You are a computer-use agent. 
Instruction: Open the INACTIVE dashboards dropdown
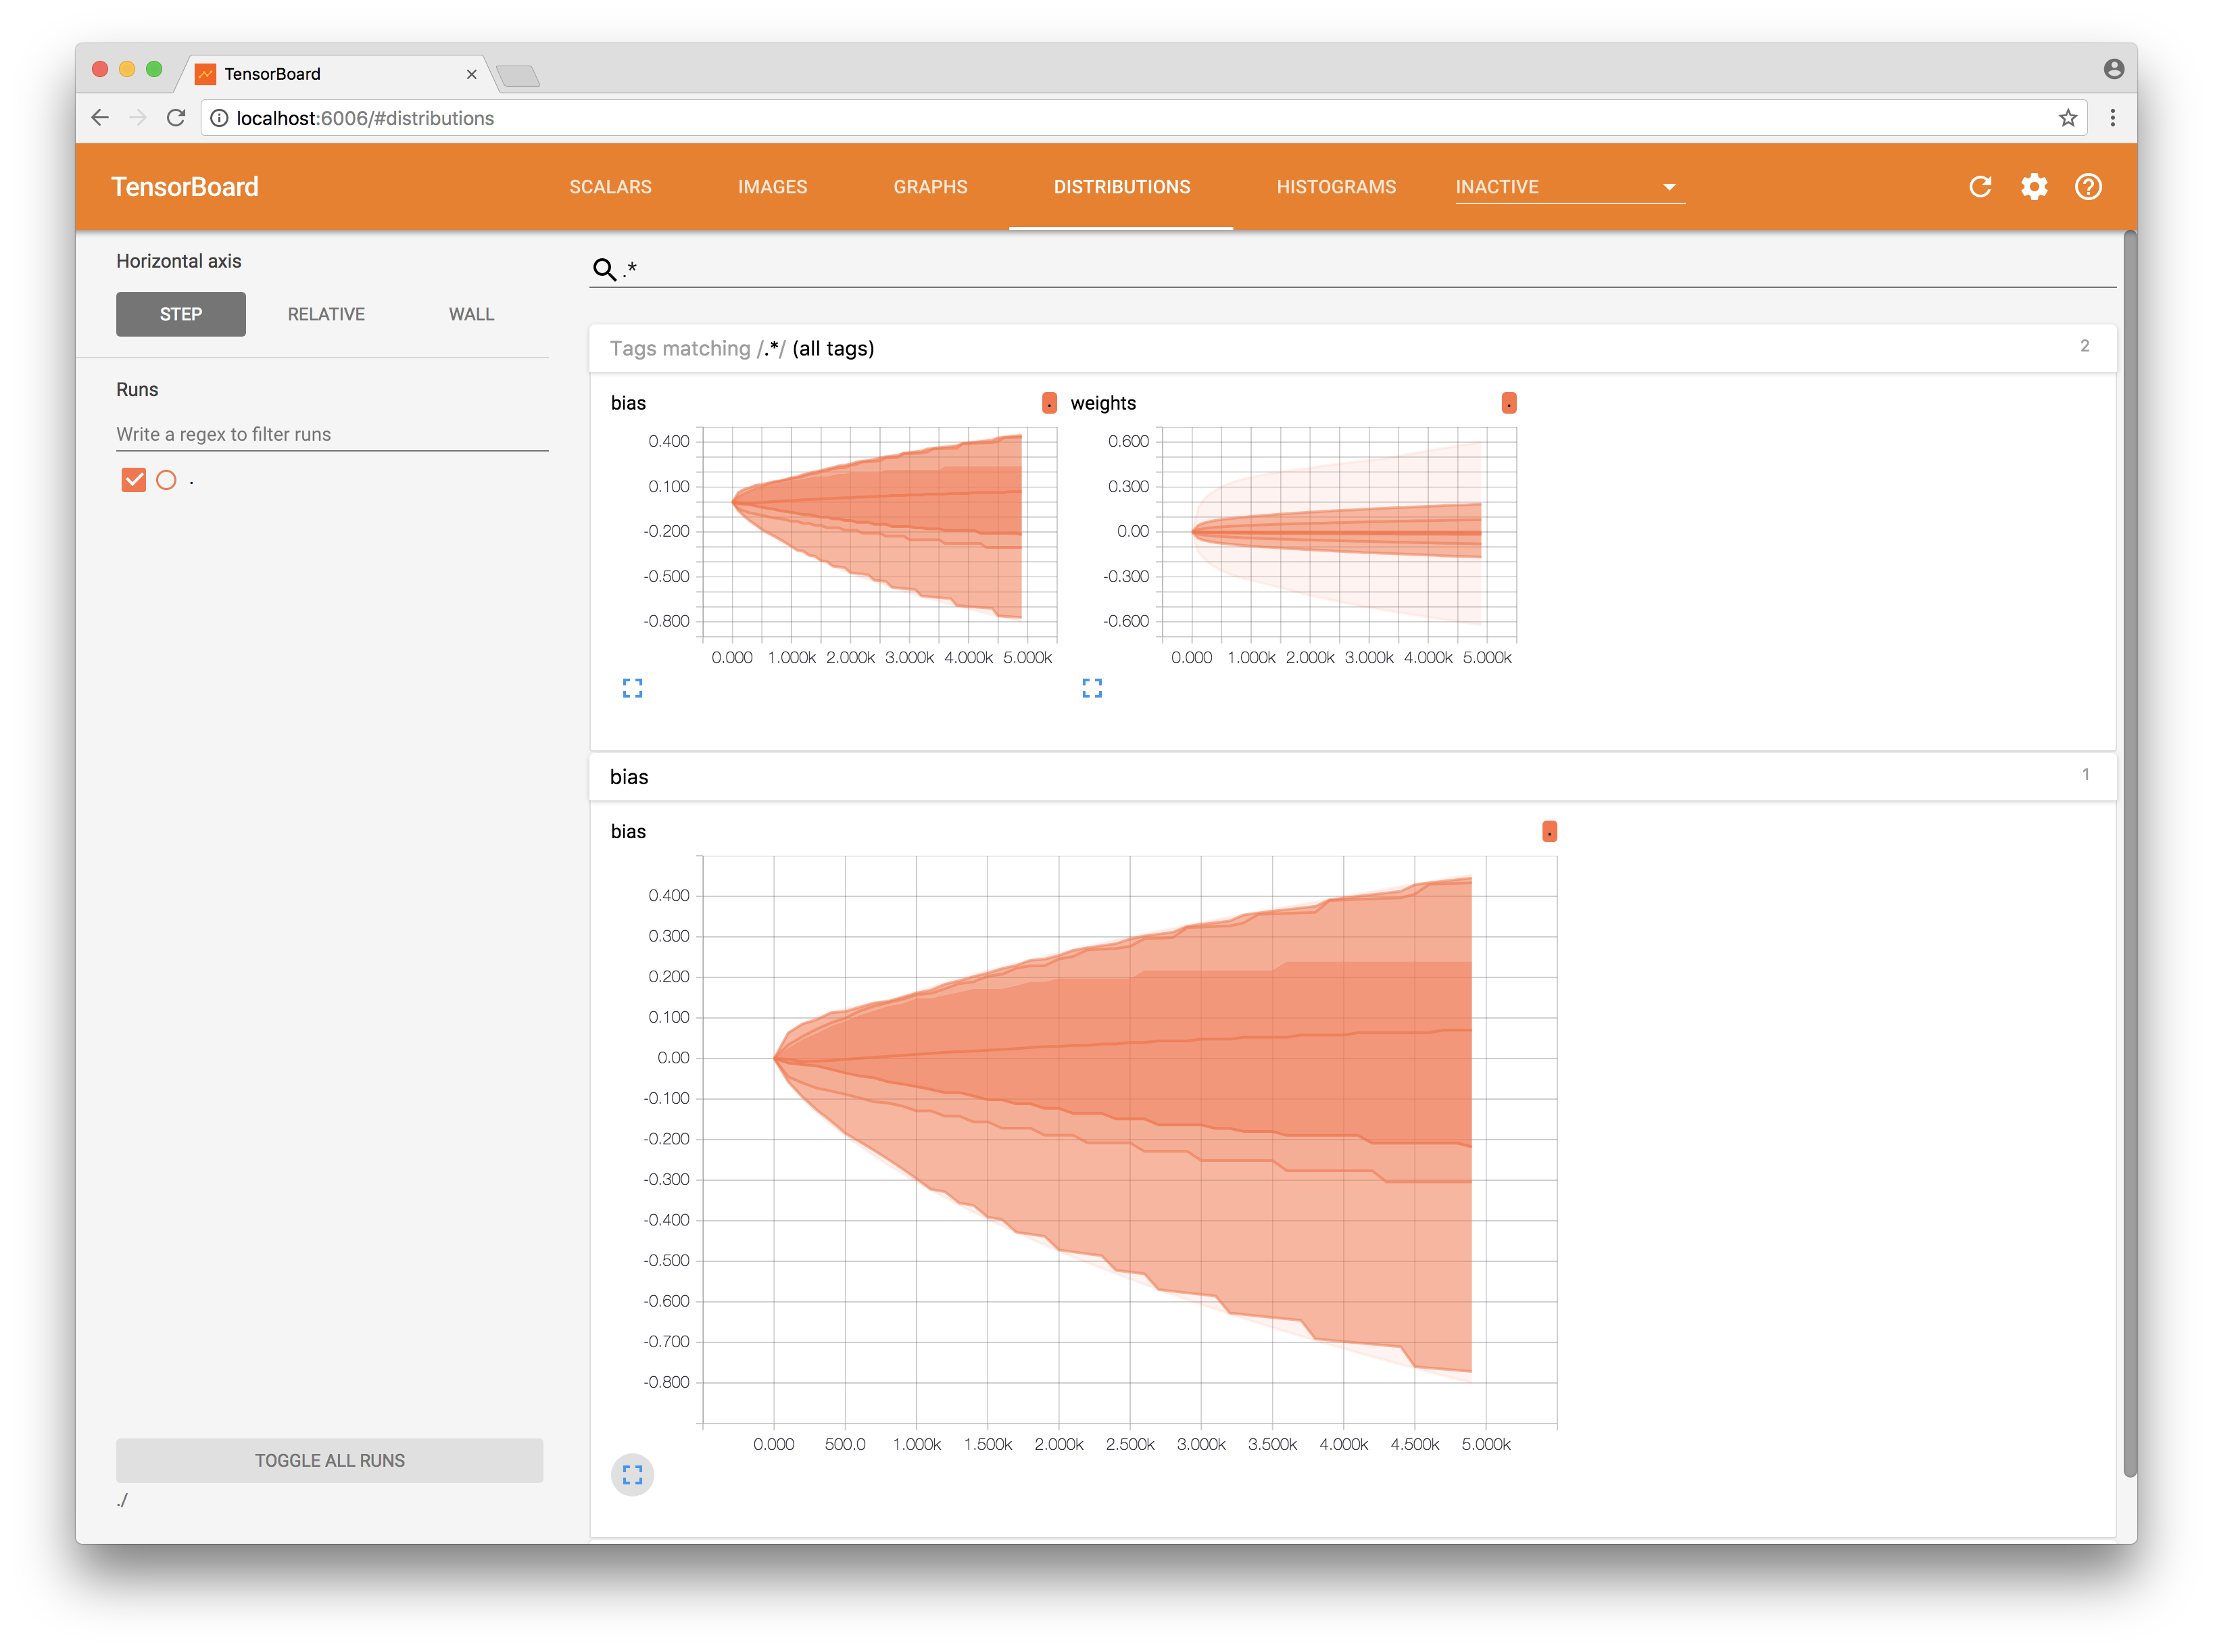point(1568,187)
